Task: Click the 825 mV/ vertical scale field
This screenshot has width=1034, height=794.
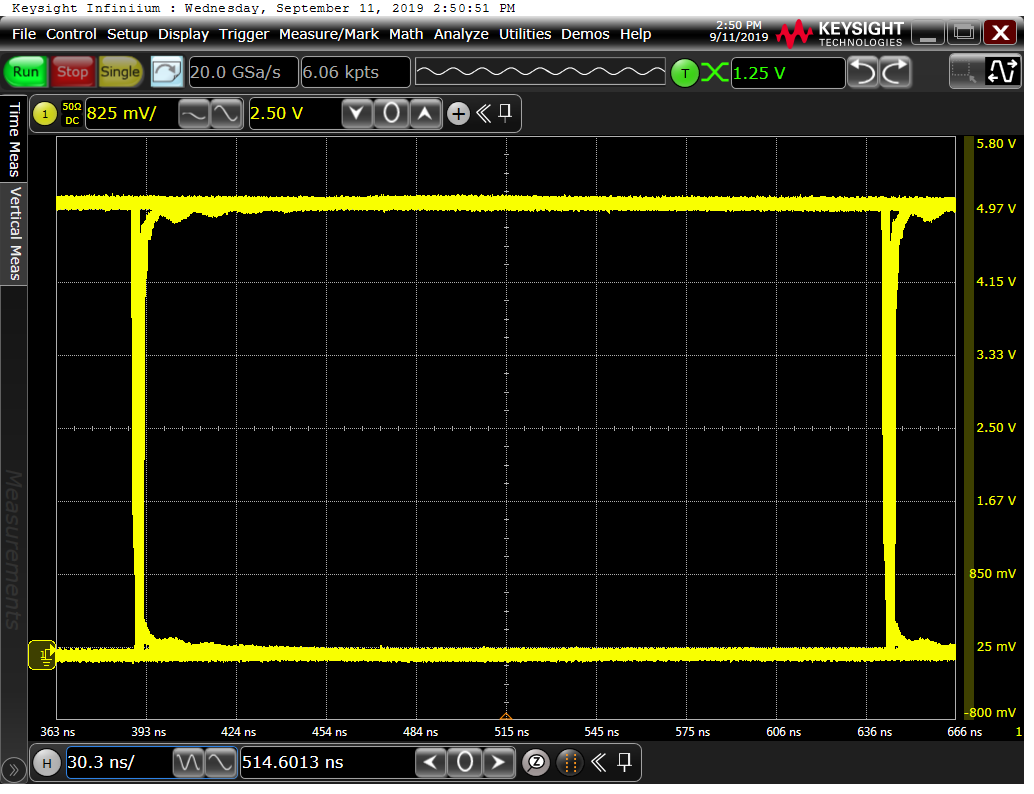Action: [131, 114]
